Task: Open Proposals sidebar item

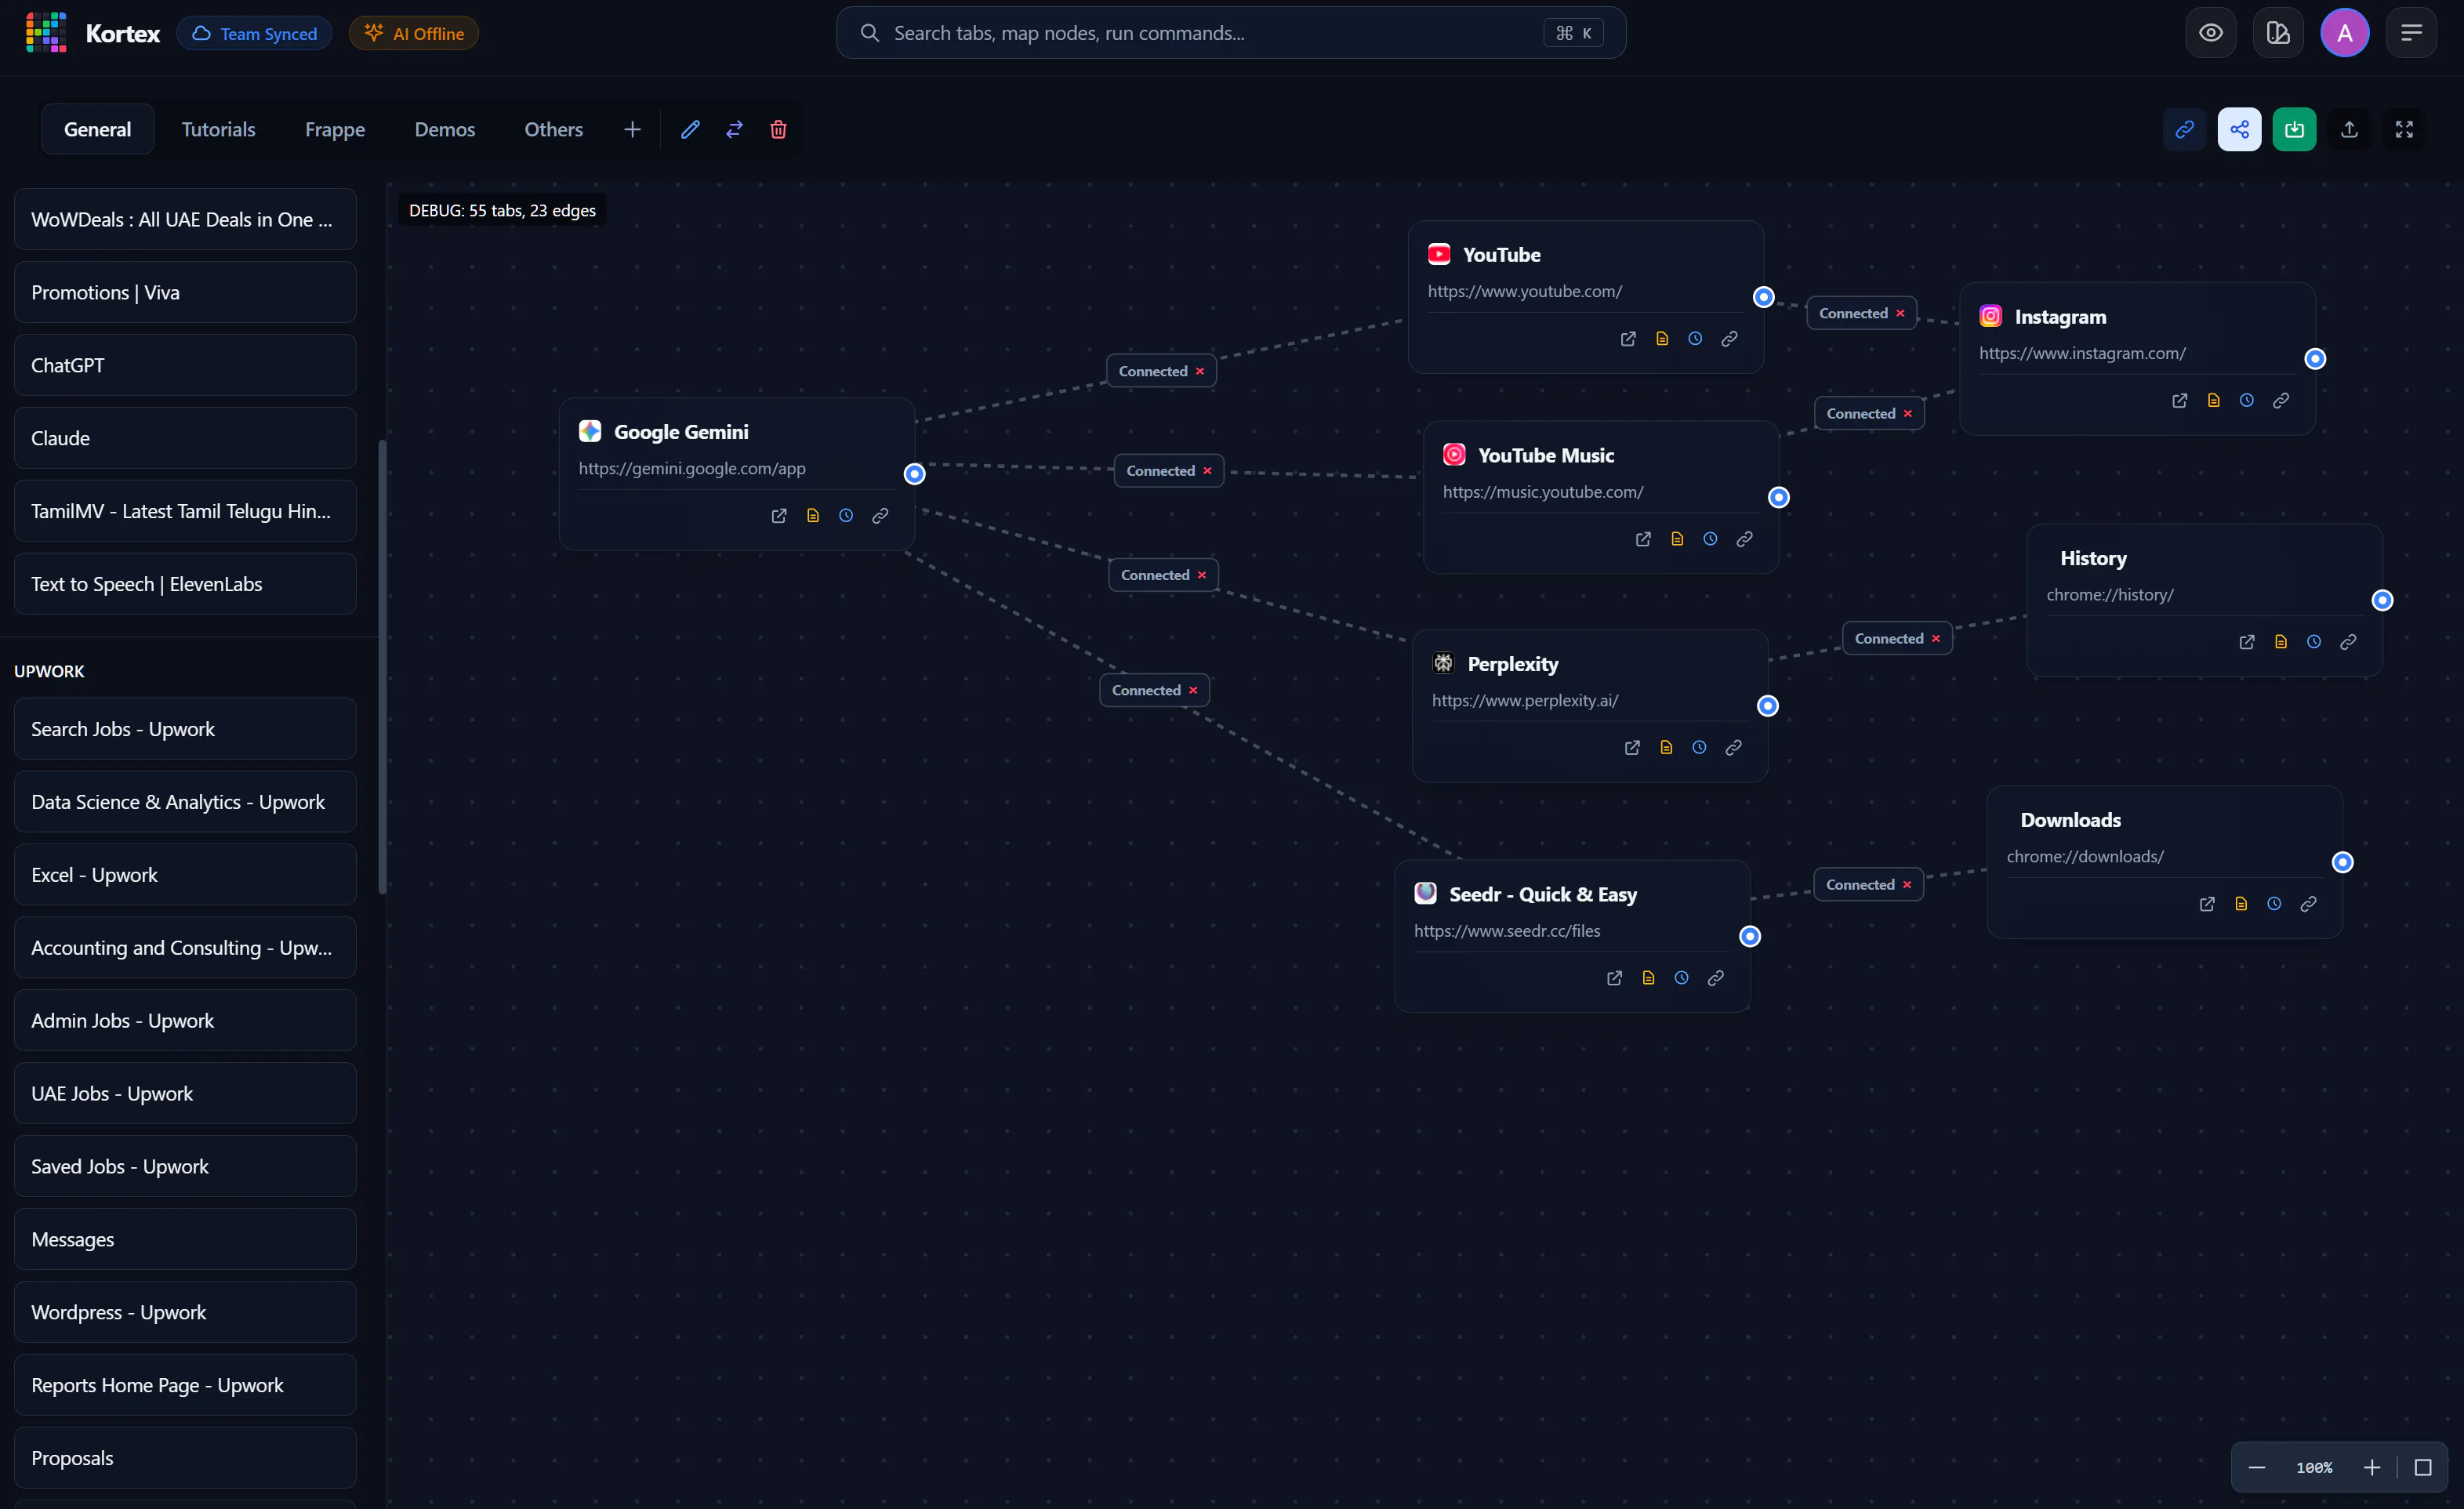Action: tap(185, 1458)
